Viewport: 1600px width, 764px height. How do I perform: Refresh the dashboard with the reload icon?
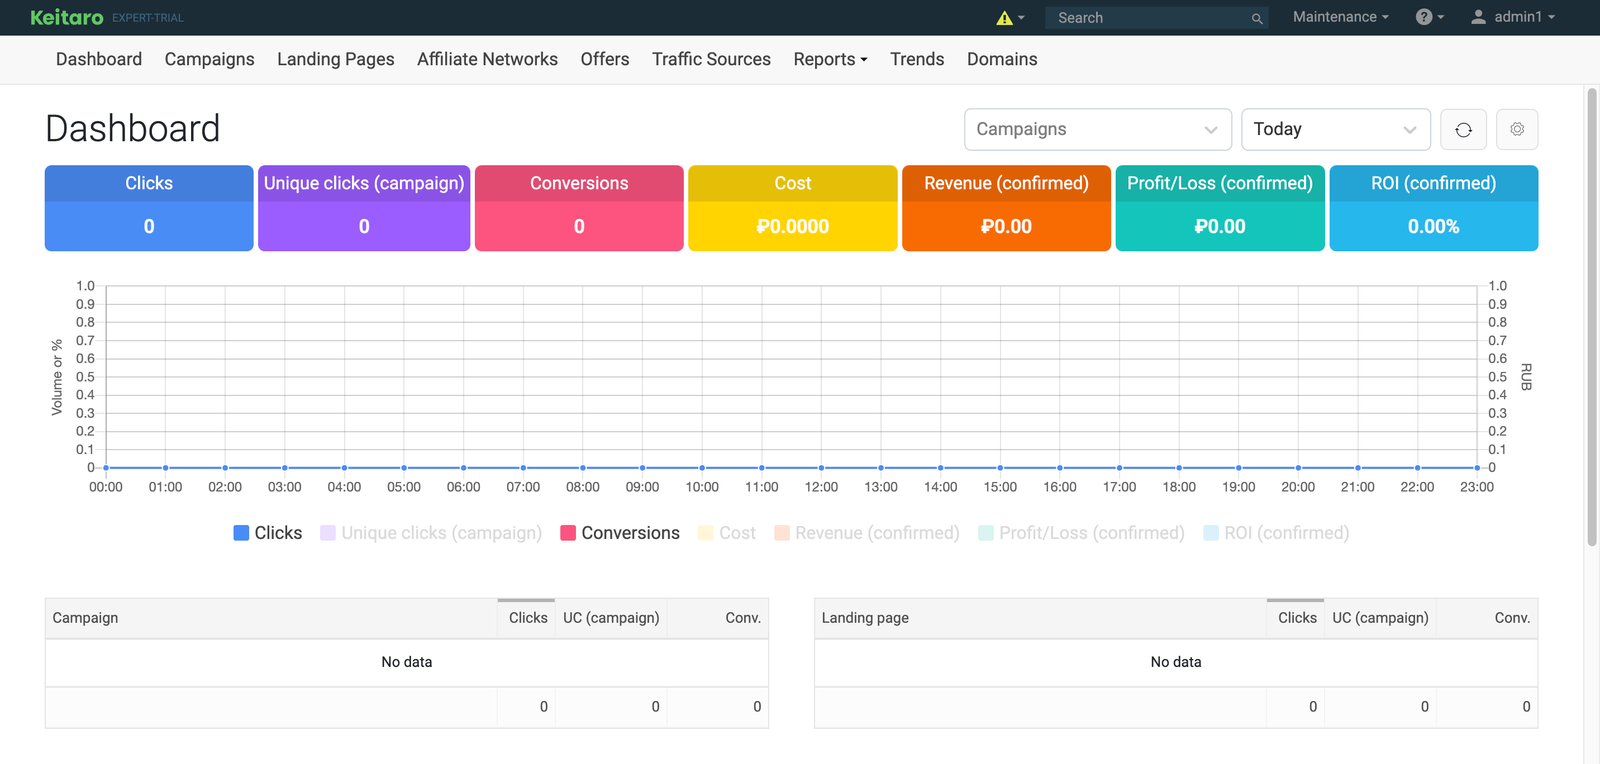click(x=1463, y=130)
